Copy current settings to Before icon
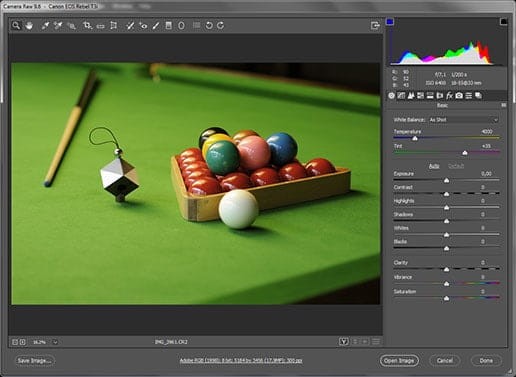Image resolution: width=516 pixels, height=377 pixels. (x=365, y=341)
